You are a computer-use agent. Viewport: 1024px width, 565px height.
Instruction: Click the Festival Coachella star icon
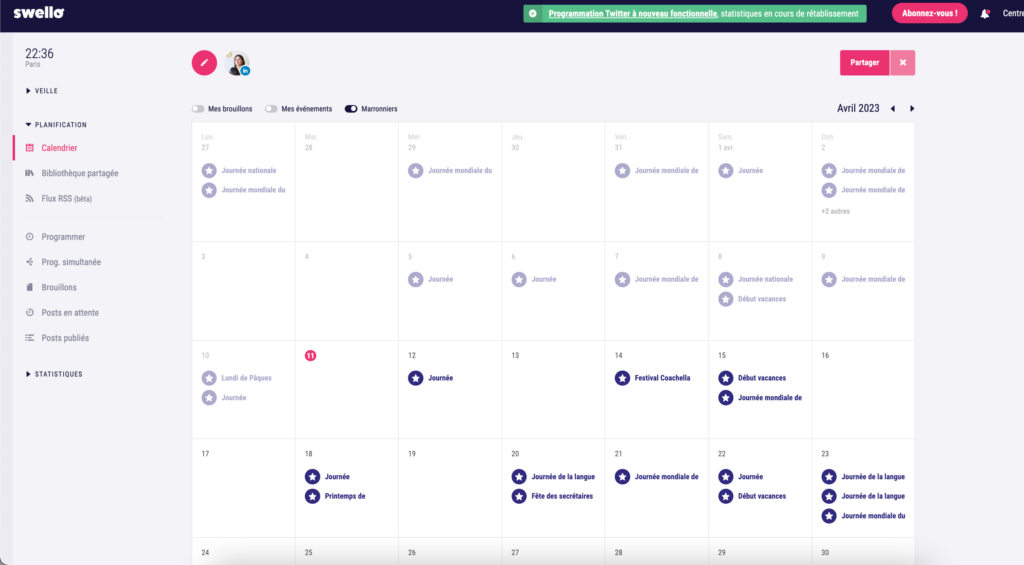point(622,378)
